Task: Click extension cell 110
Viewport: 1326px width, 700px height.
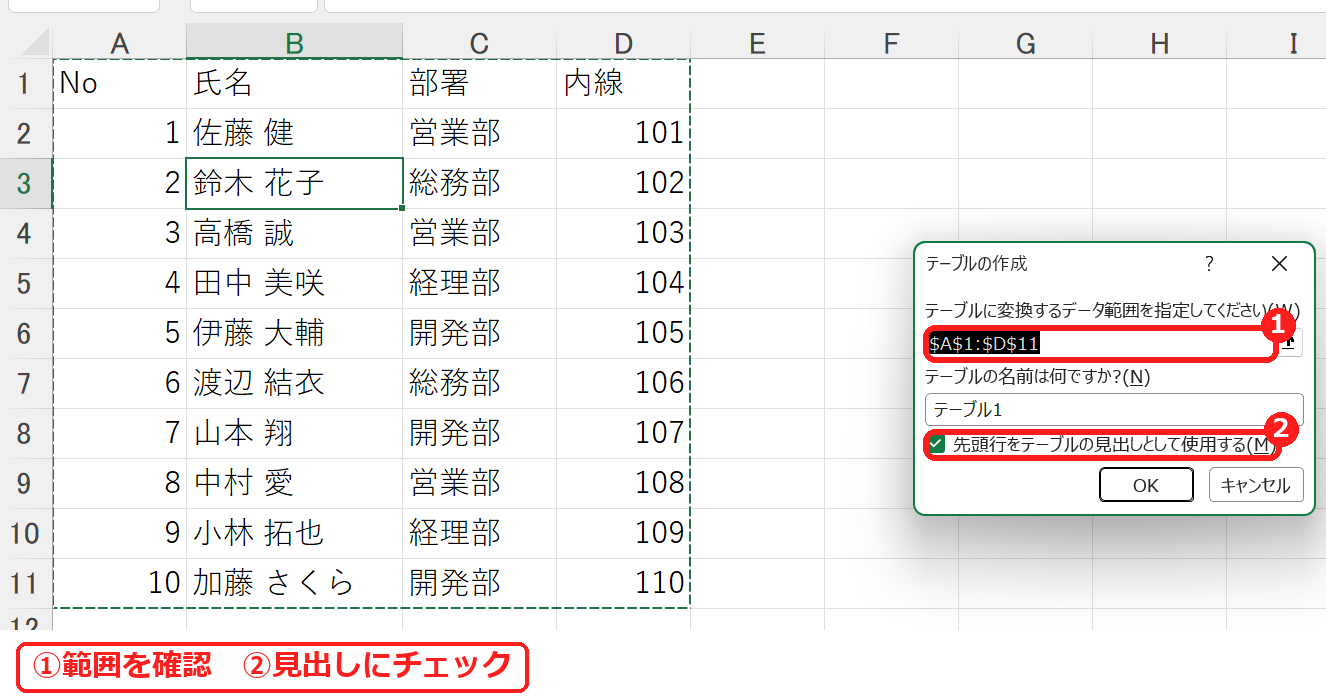Action: (x=623, y=583)
